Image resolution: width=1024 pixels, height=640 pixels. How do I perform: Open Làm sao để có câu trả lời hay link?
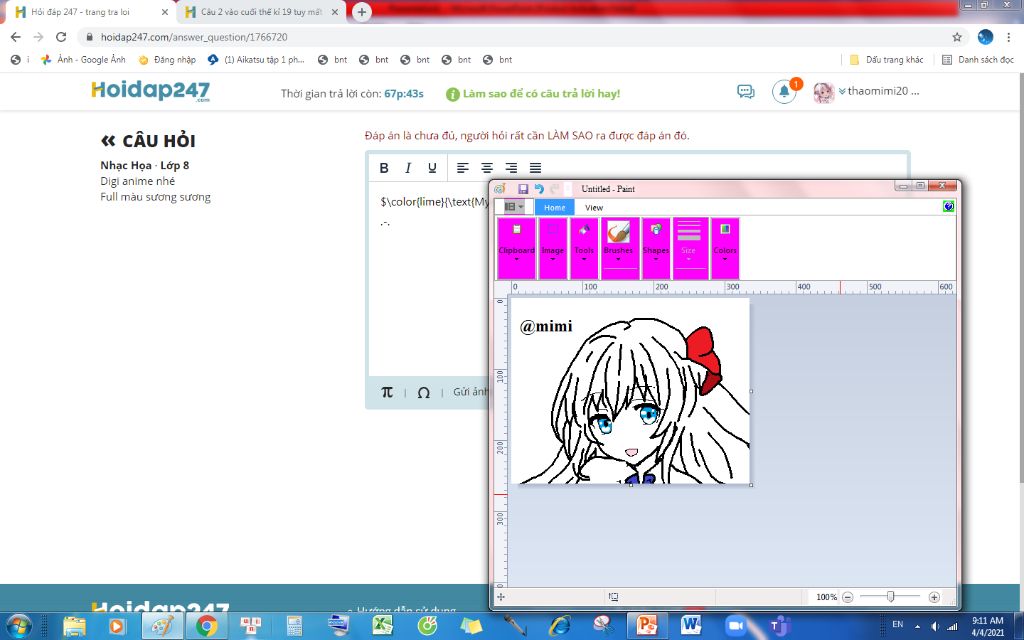(x=533, y=93)
